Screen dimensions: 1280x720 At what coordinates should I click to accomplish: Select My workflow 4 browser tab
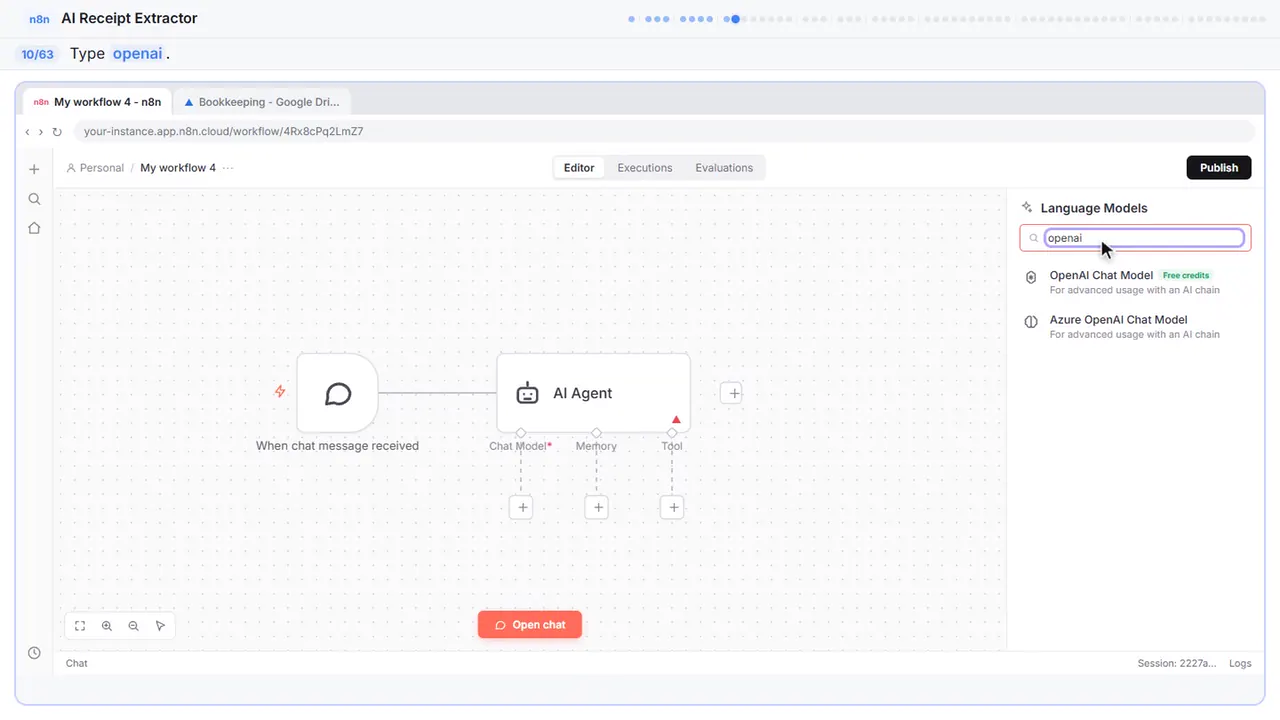[97, 102]
